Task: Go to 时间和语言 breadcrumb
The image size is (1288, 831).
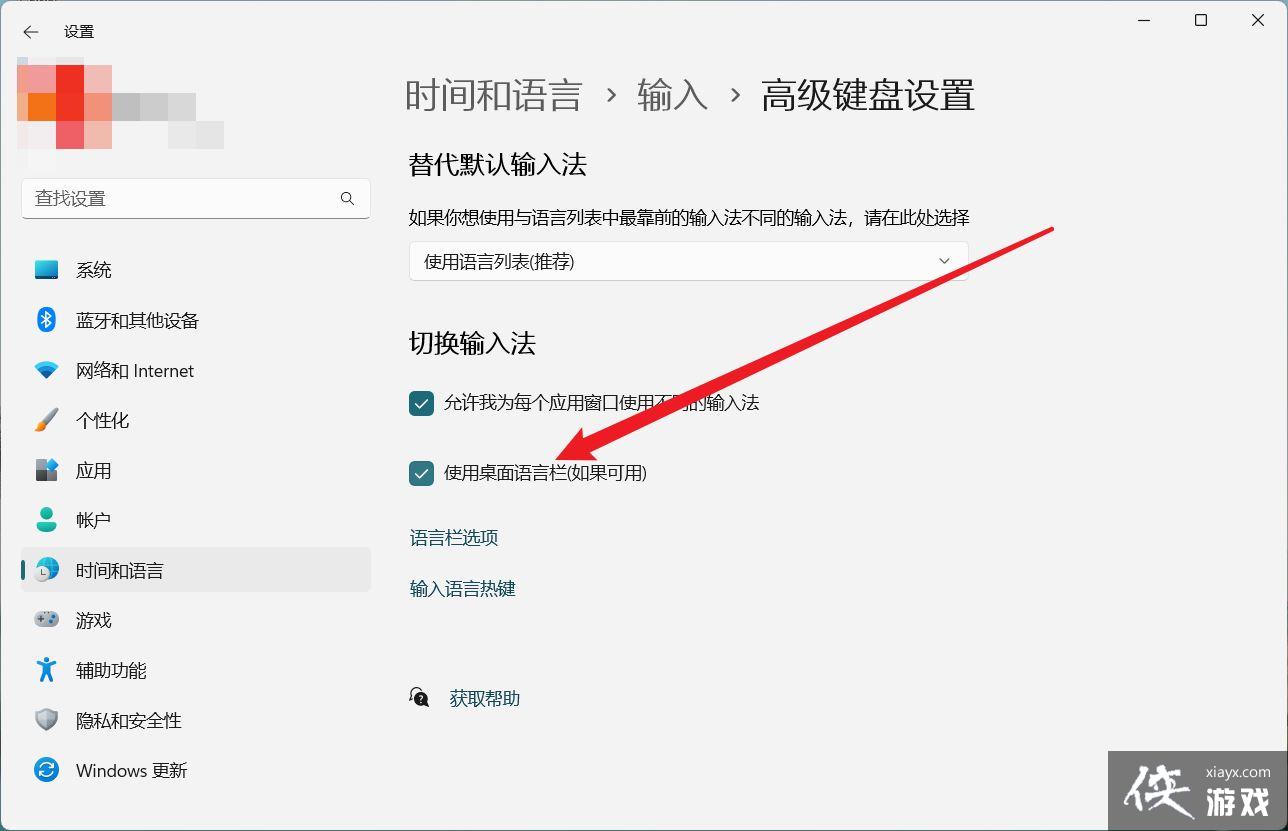Action: click(493, 96)
